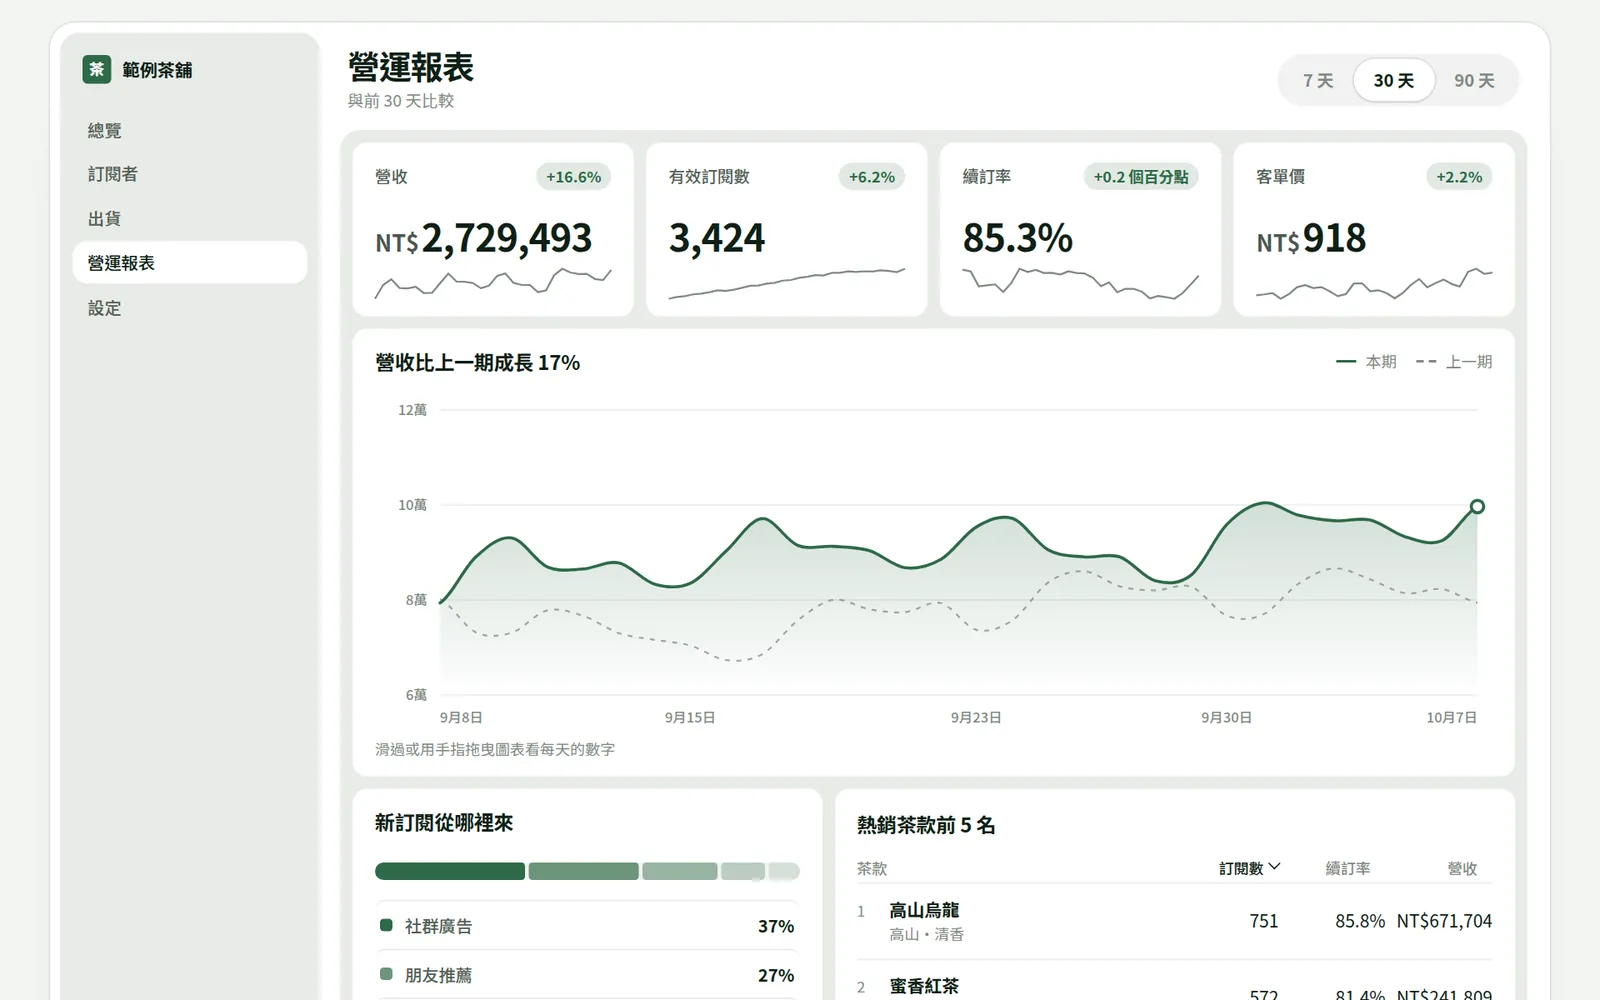Select the 30 天 range option

click(x=1394, y=80)
